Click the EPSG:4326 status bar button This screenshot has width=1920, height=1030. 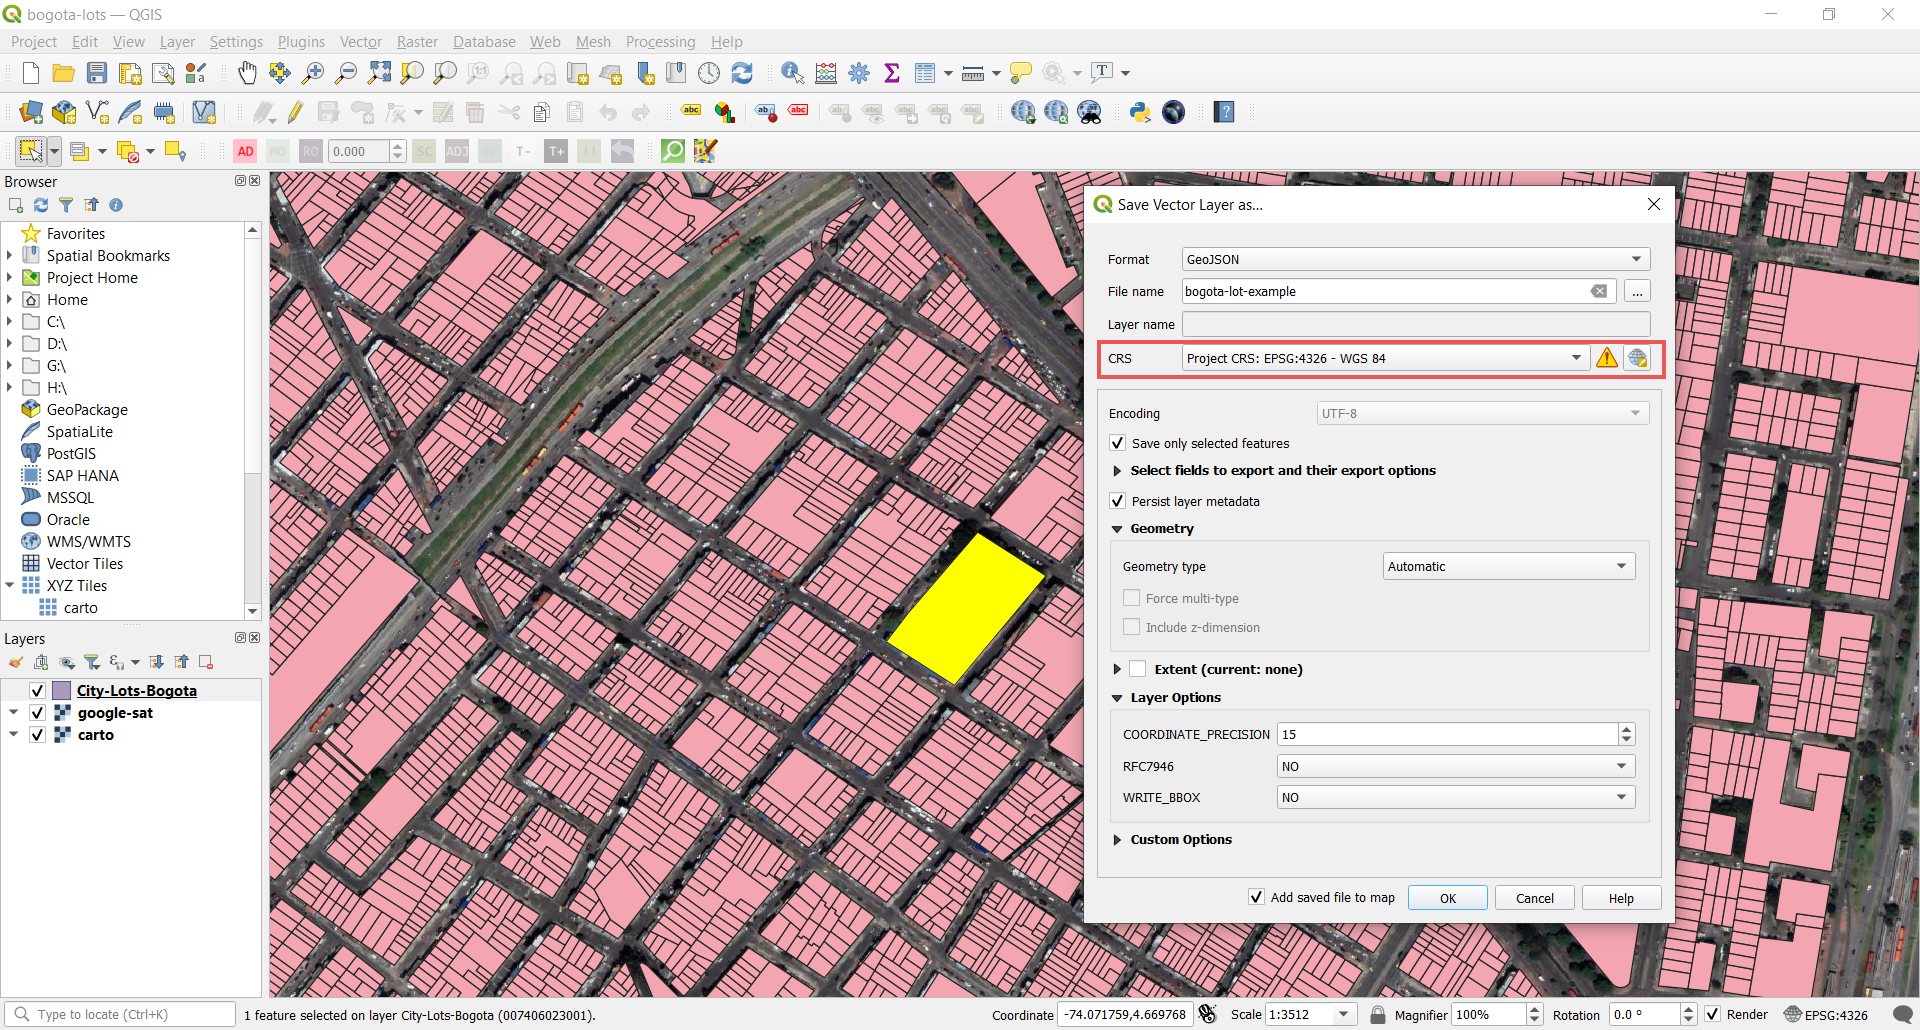click(1826, 1014)
